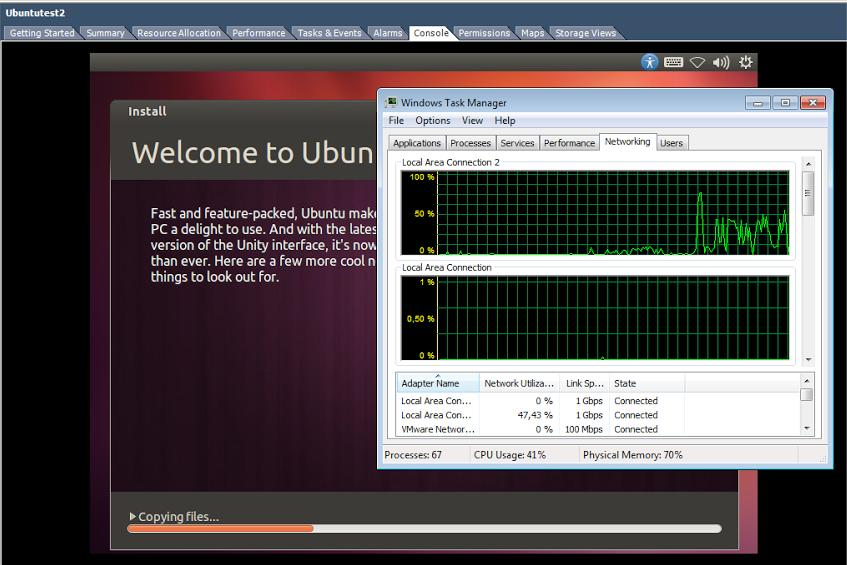Open the Storage Views tab
The height and width of the screenshot is (565, 847).
[586, 33]
